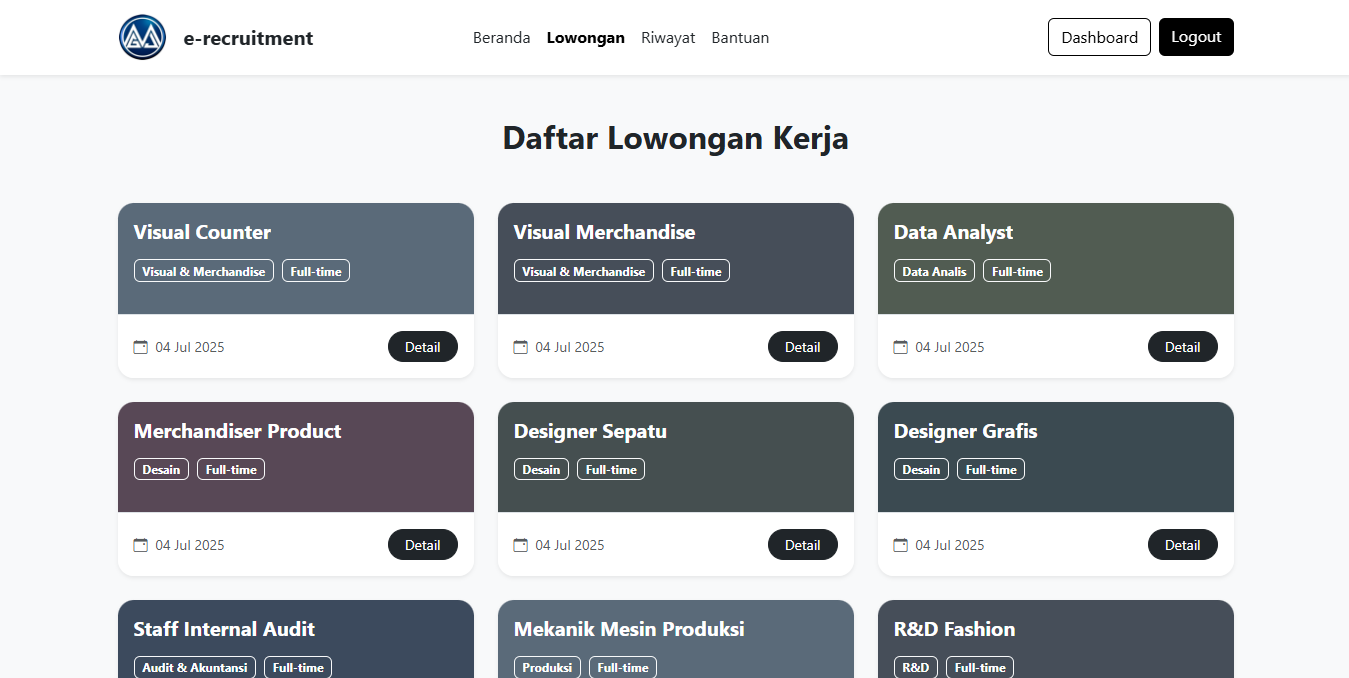View Detail for Visual Counter job
The width and height of the screenshot is (1349, 678).
[x=422, y=347]
